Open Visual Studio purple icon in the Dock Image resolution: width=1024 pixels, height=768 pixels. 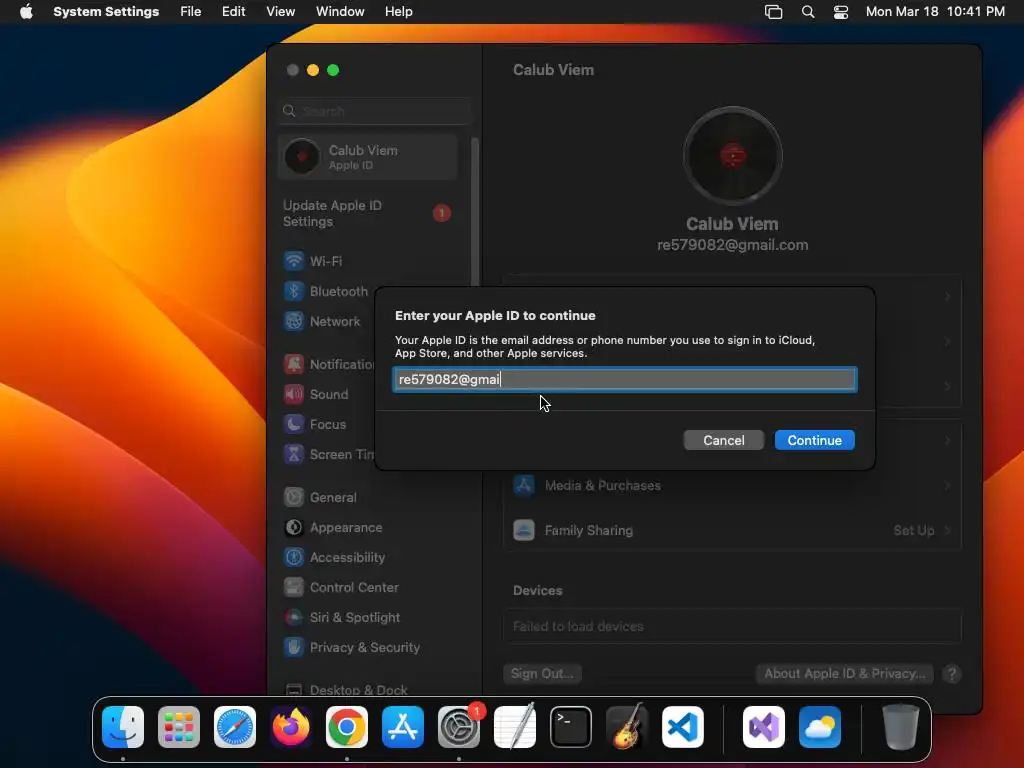click(764, 727)
